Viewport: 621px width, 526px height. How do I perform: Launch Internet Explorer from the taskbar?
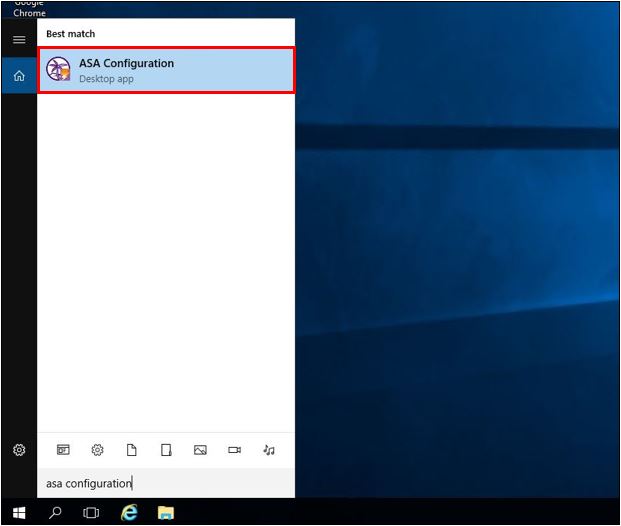pyautogui.click(x=129, y=513)
